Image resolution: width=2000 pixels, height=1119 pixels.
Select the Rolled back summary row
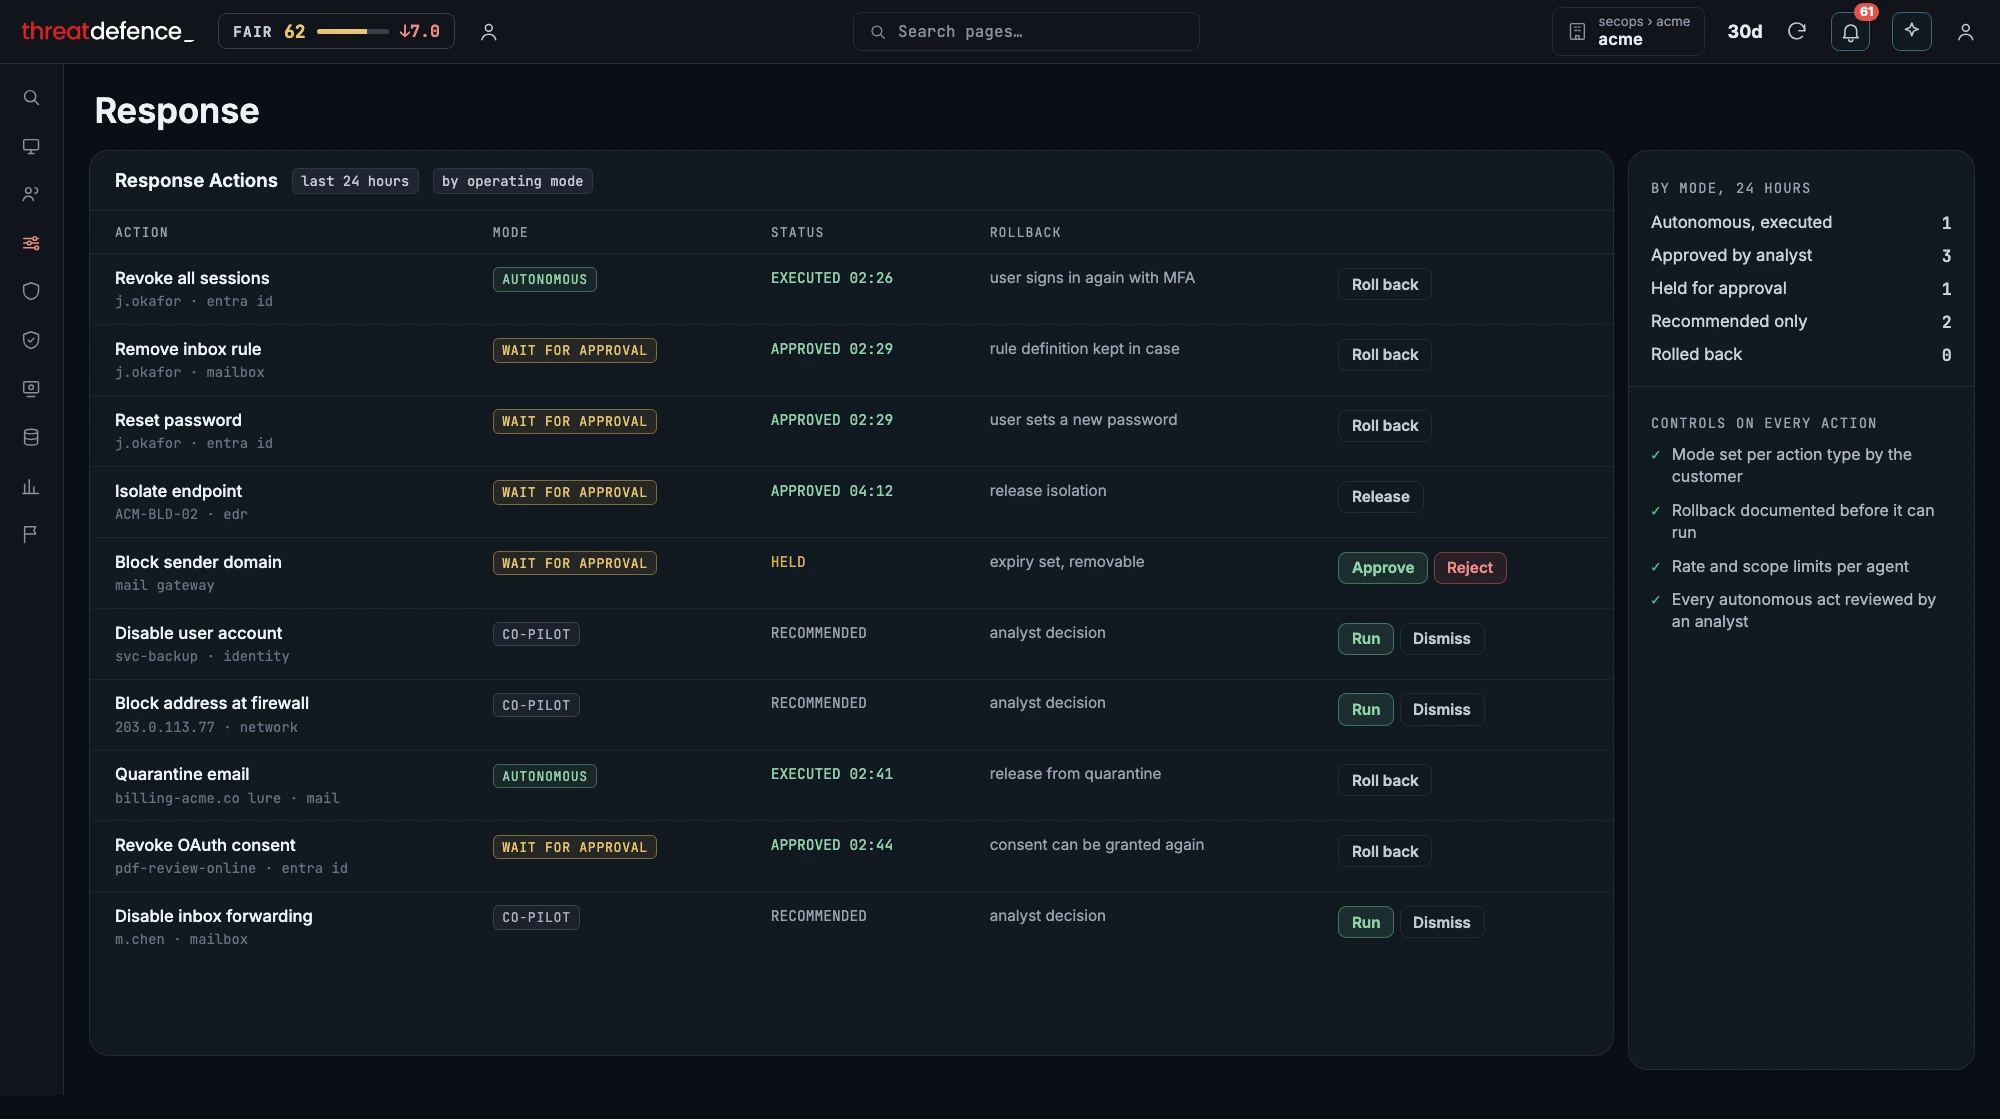[x=1800, y=354]
